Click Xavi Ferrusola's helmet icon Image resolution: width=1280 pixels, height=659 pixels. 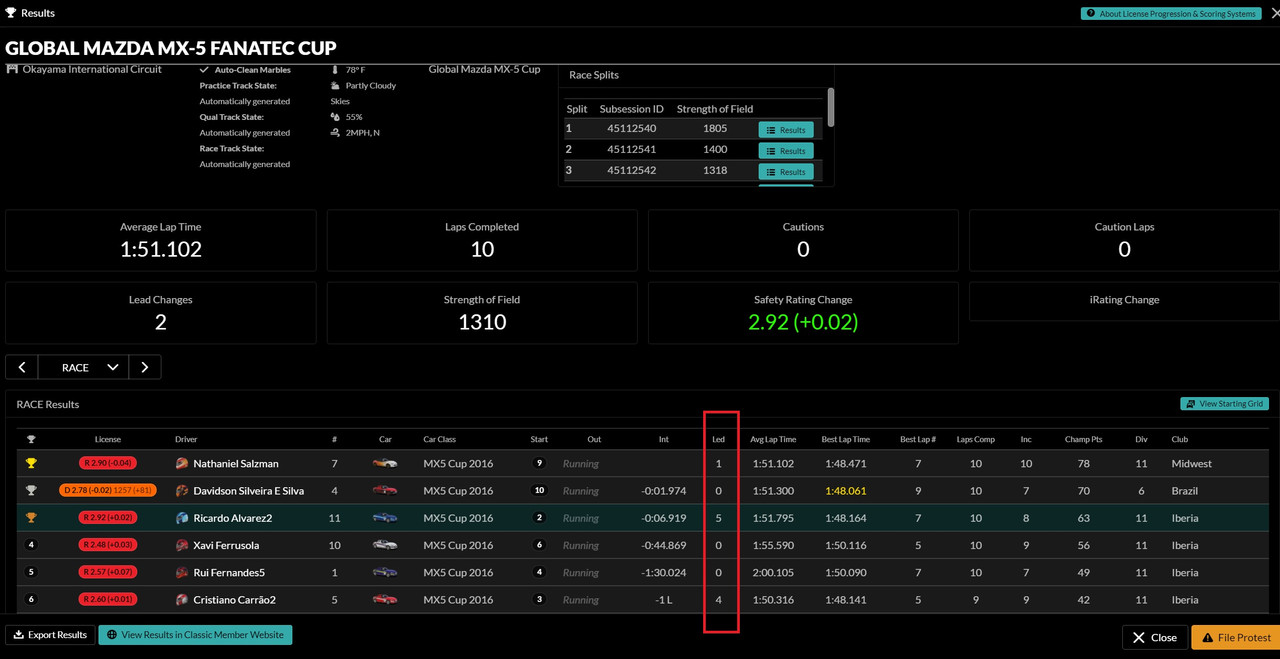pos(182,546)
